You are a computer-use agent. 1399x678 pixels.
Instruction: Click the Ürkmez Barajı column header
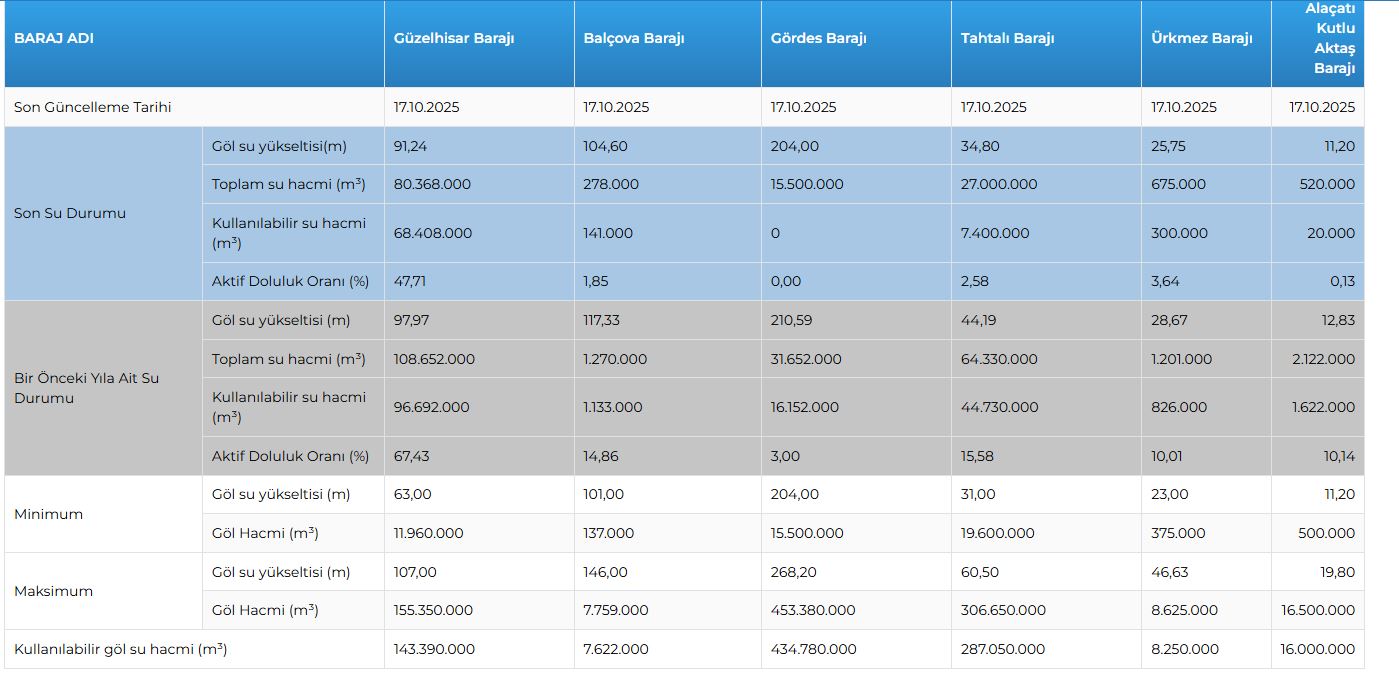click(x=1201, y=39)
